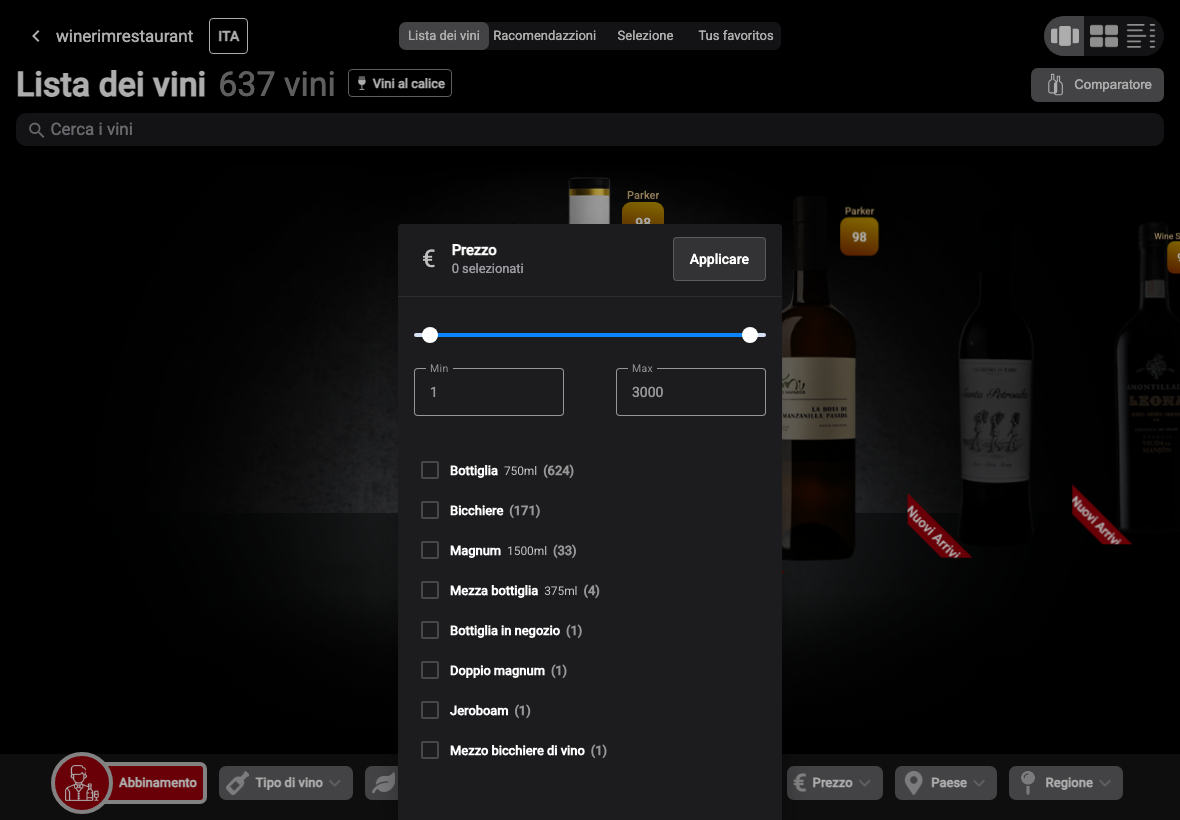Click the search magnifier icon

35,130
